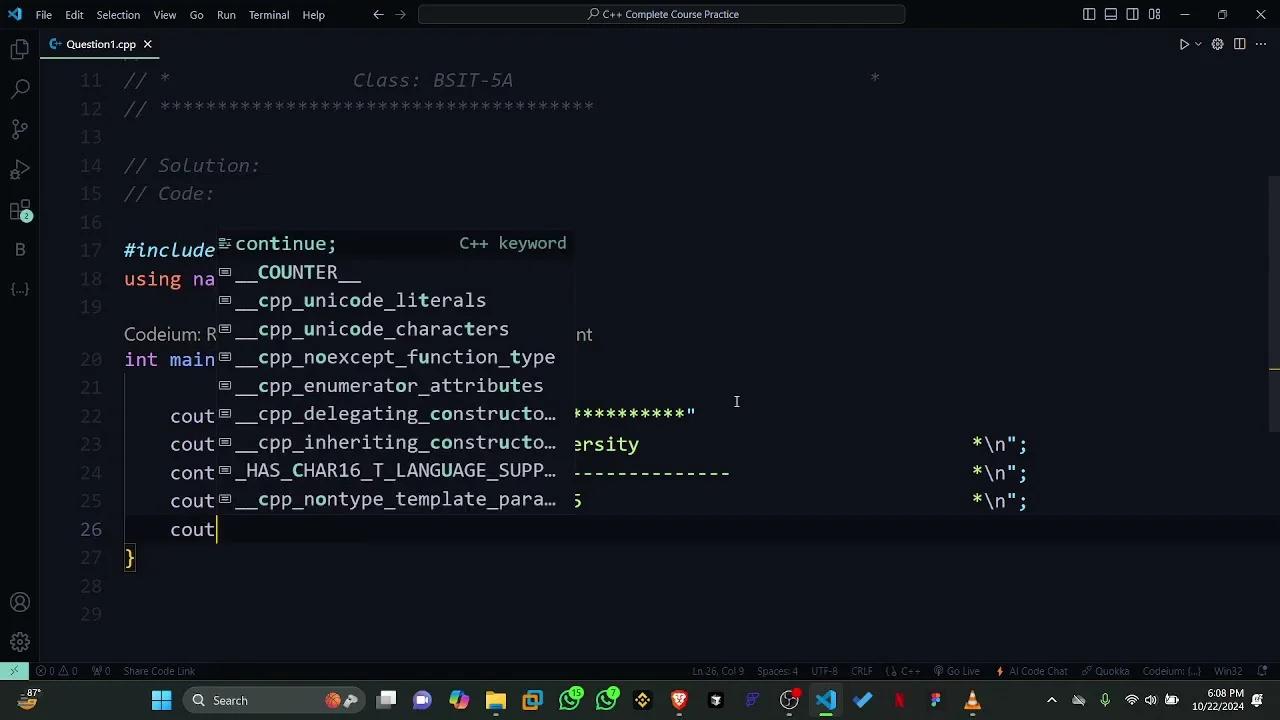Select the Search icon in the activity bar
Image resolution: width=1280 pixels, height=720 pixels.
[20, 88]
